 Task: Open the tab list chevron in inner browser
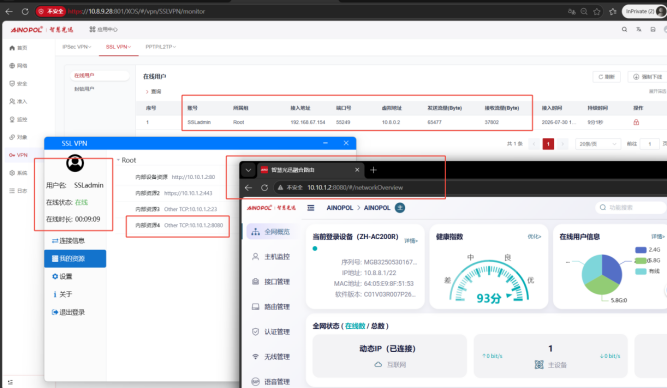(248, 170)
